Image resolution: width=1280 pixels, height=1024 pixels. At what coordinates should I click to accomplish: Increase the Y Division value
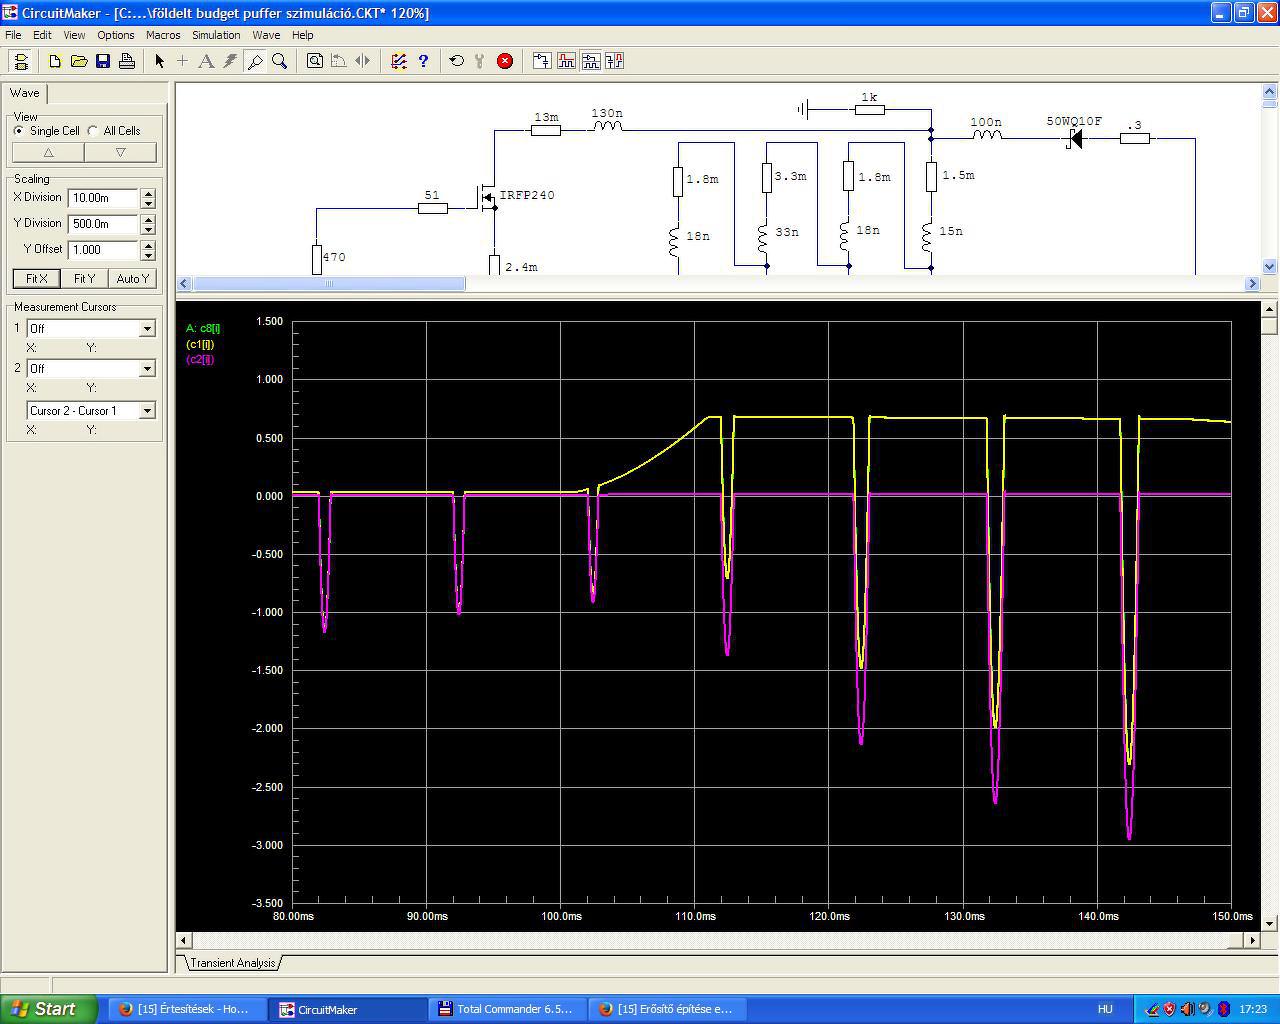point(149,220)
